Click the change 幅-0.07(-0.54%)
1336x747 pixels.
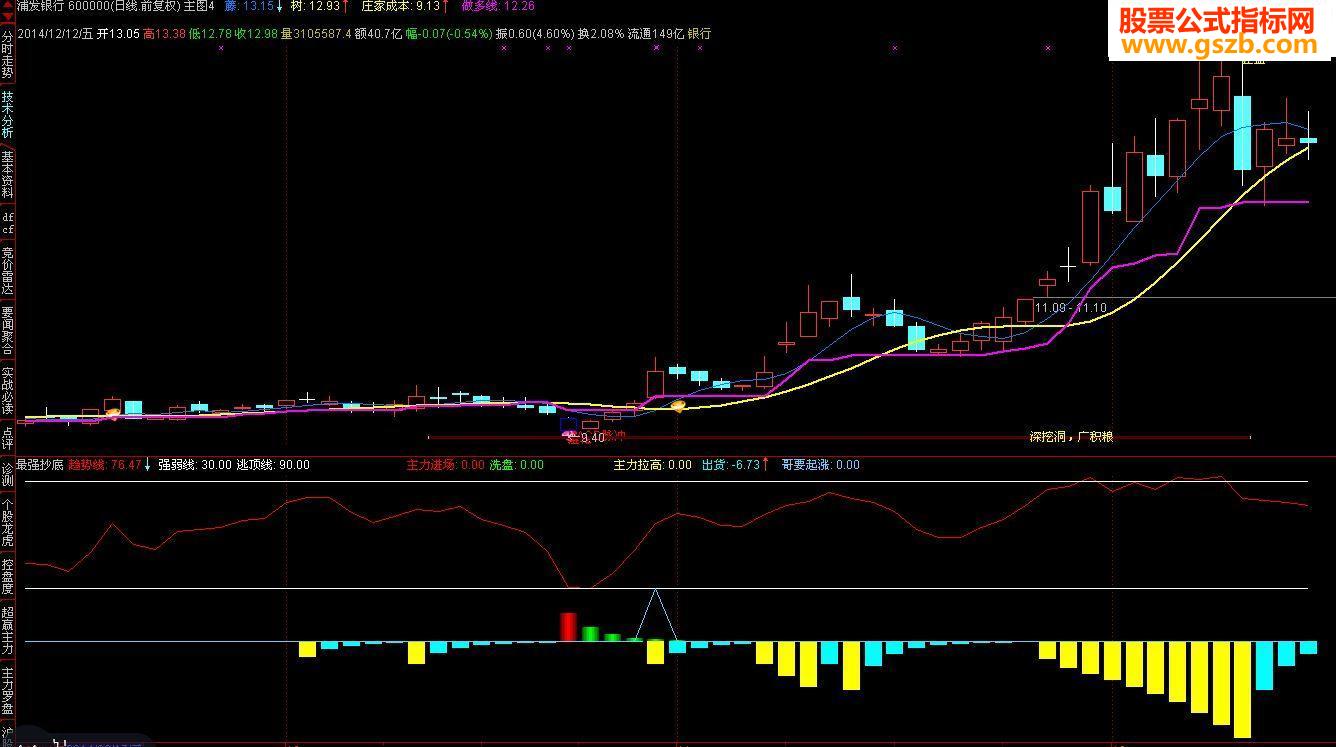(x=449, y=34)
